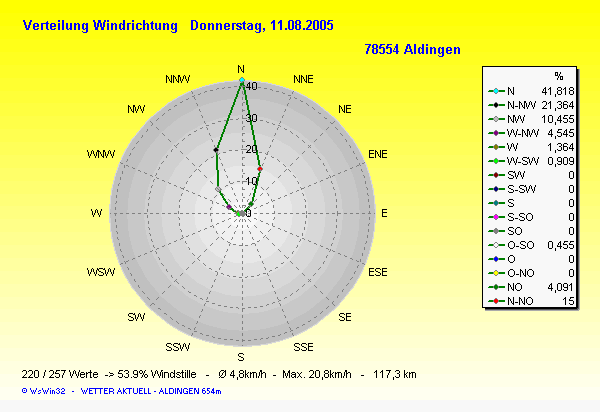Image resolution: width=600 pixels, height=412 pixels.
Task: Select the data point at the N peak
Action: 241,80
